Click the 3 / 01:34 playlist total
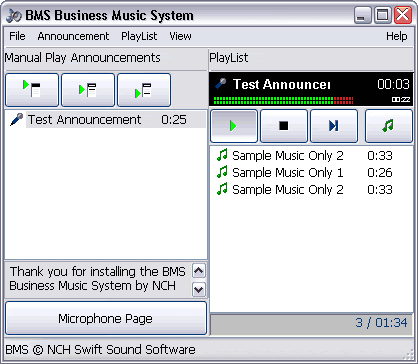This screenshot has width=418, height=364. point(381,323)
